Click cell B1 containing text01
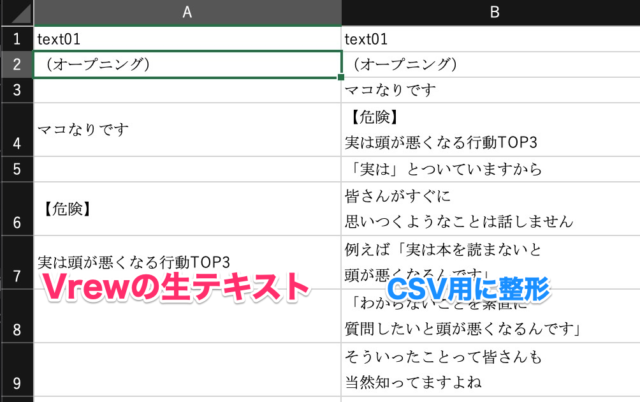This screenshot has height=402, width=640. (490, 39)
